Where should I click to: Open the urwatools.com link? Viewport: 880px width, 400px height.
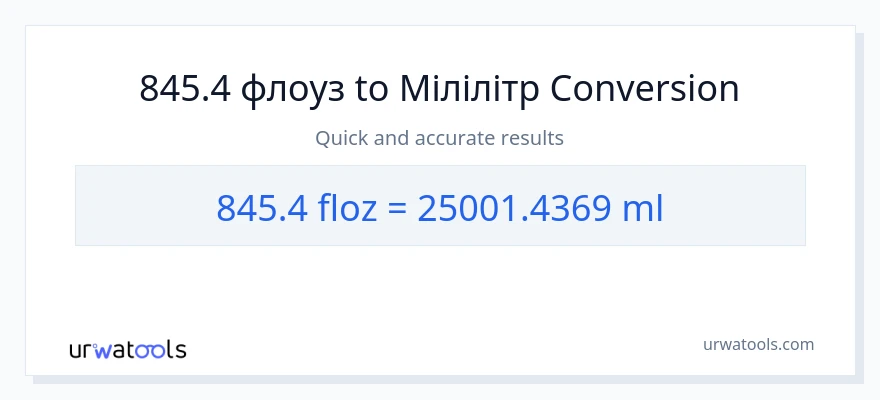coord(758,344)
